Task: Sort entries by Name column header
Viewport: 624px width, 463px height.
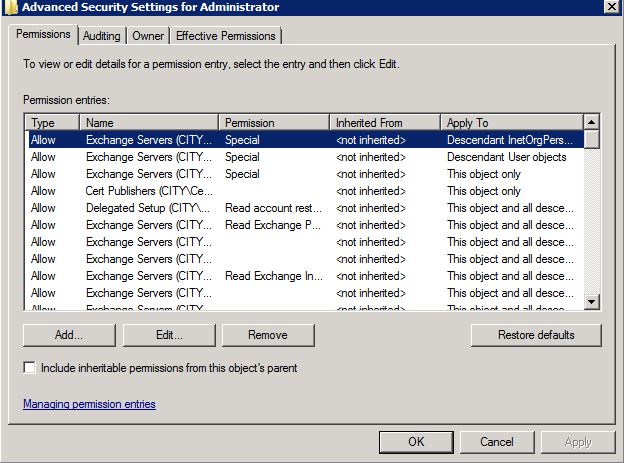Action: [149, 123]
